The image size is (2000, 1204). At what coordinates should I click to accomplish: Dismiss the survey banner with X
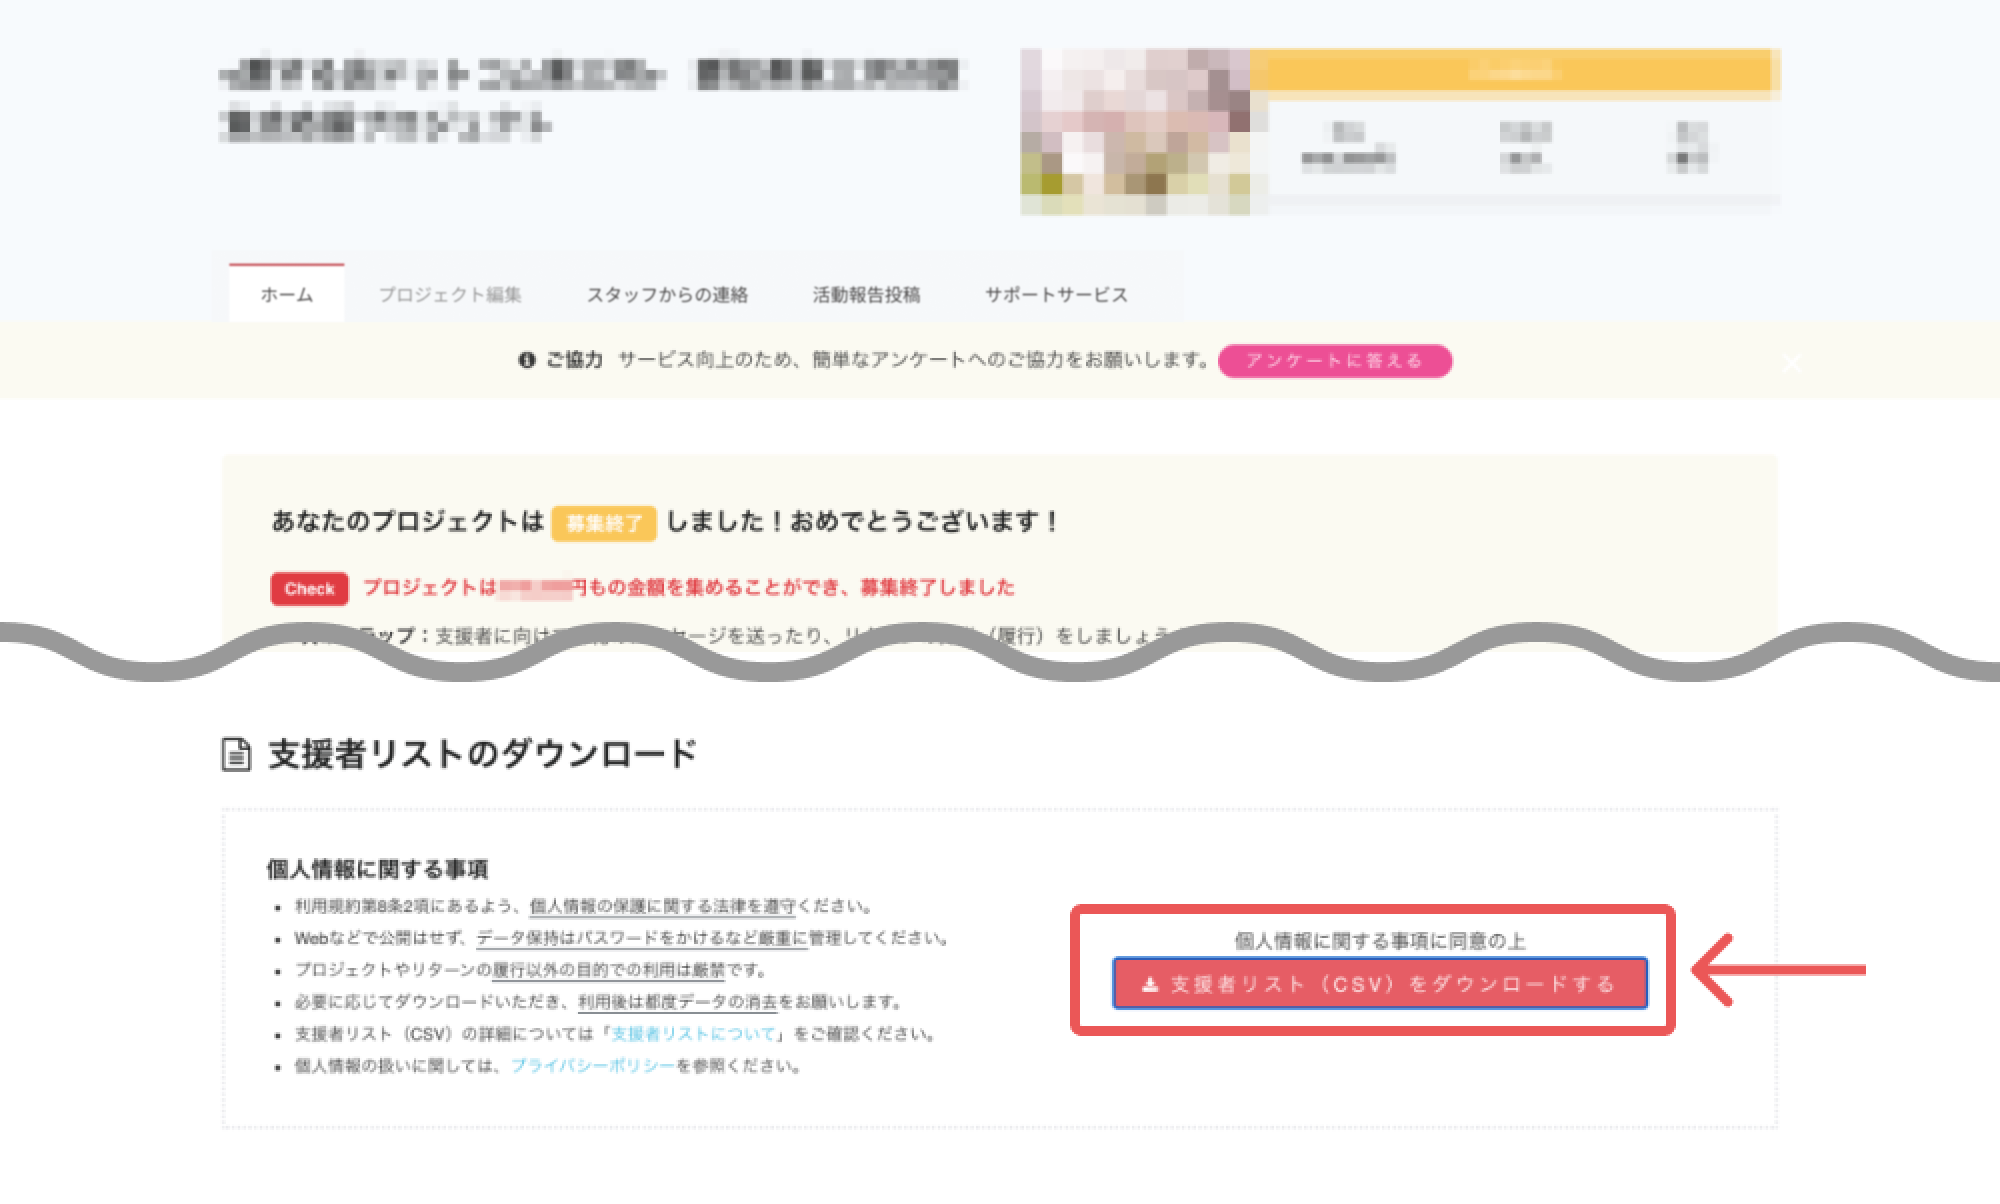click(1791, 363)
